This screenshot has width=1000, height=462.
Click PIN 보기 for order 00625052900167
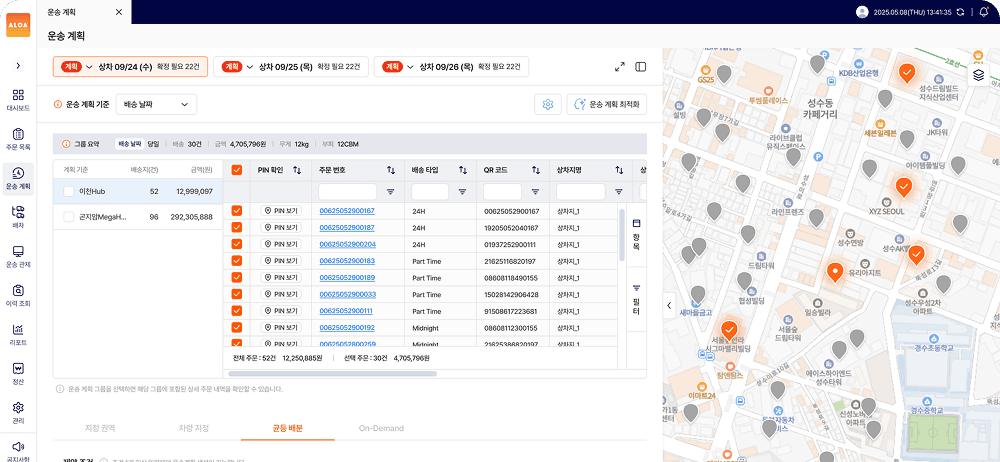point(281,211)
